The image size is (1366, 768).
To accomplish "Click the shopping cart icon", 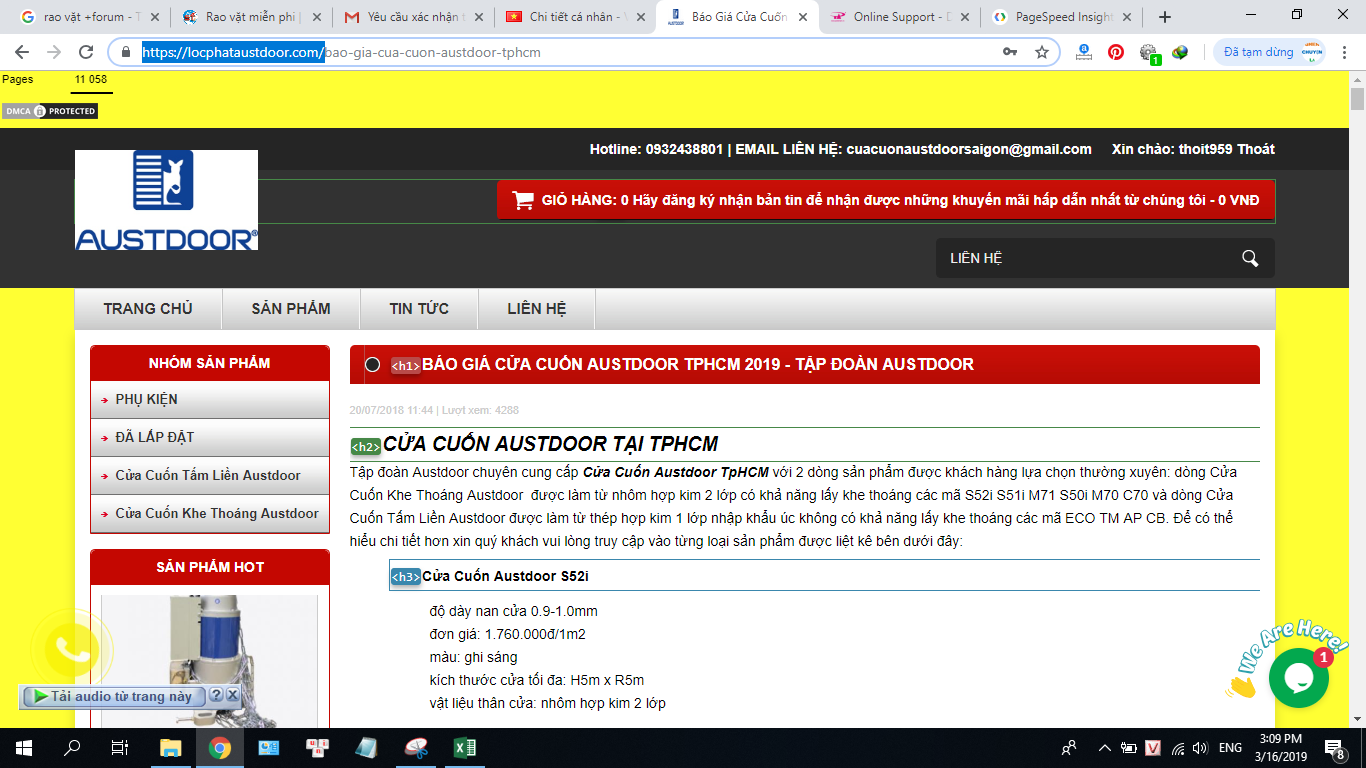I will pyautogui.click(x=522, y=200).
